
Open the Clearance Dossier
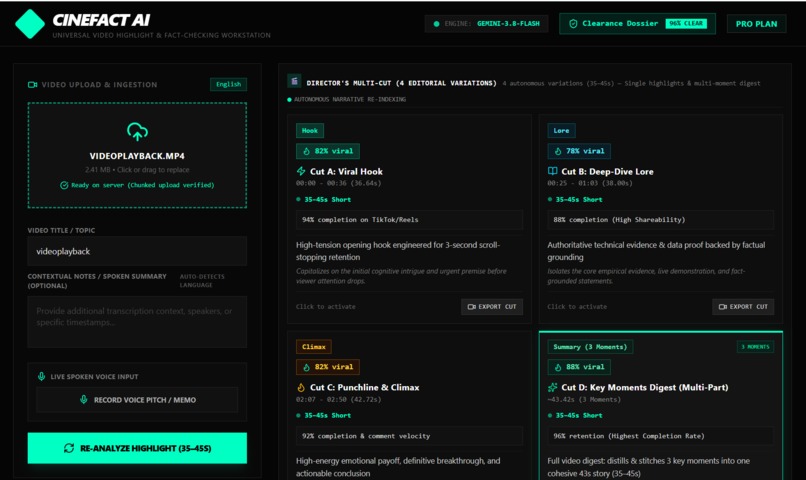637,24
